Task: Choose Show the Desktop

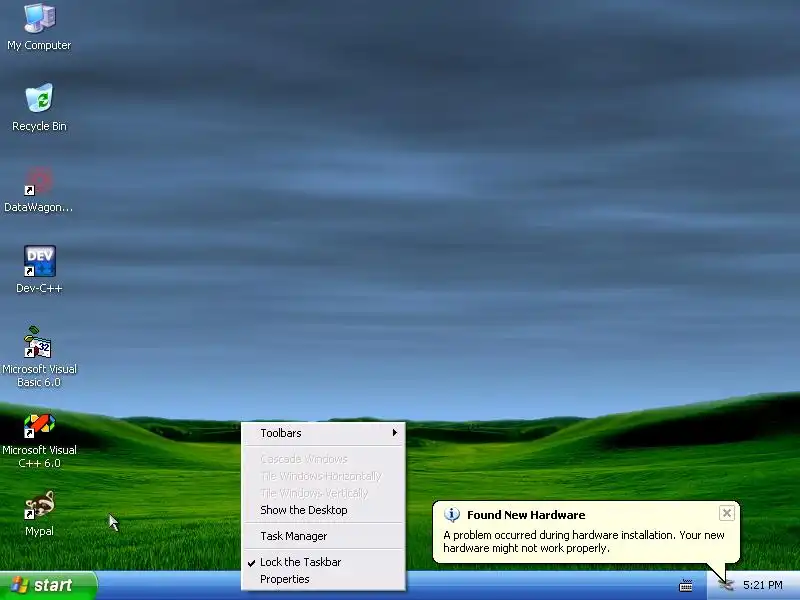Action: [x=323, y=510]
